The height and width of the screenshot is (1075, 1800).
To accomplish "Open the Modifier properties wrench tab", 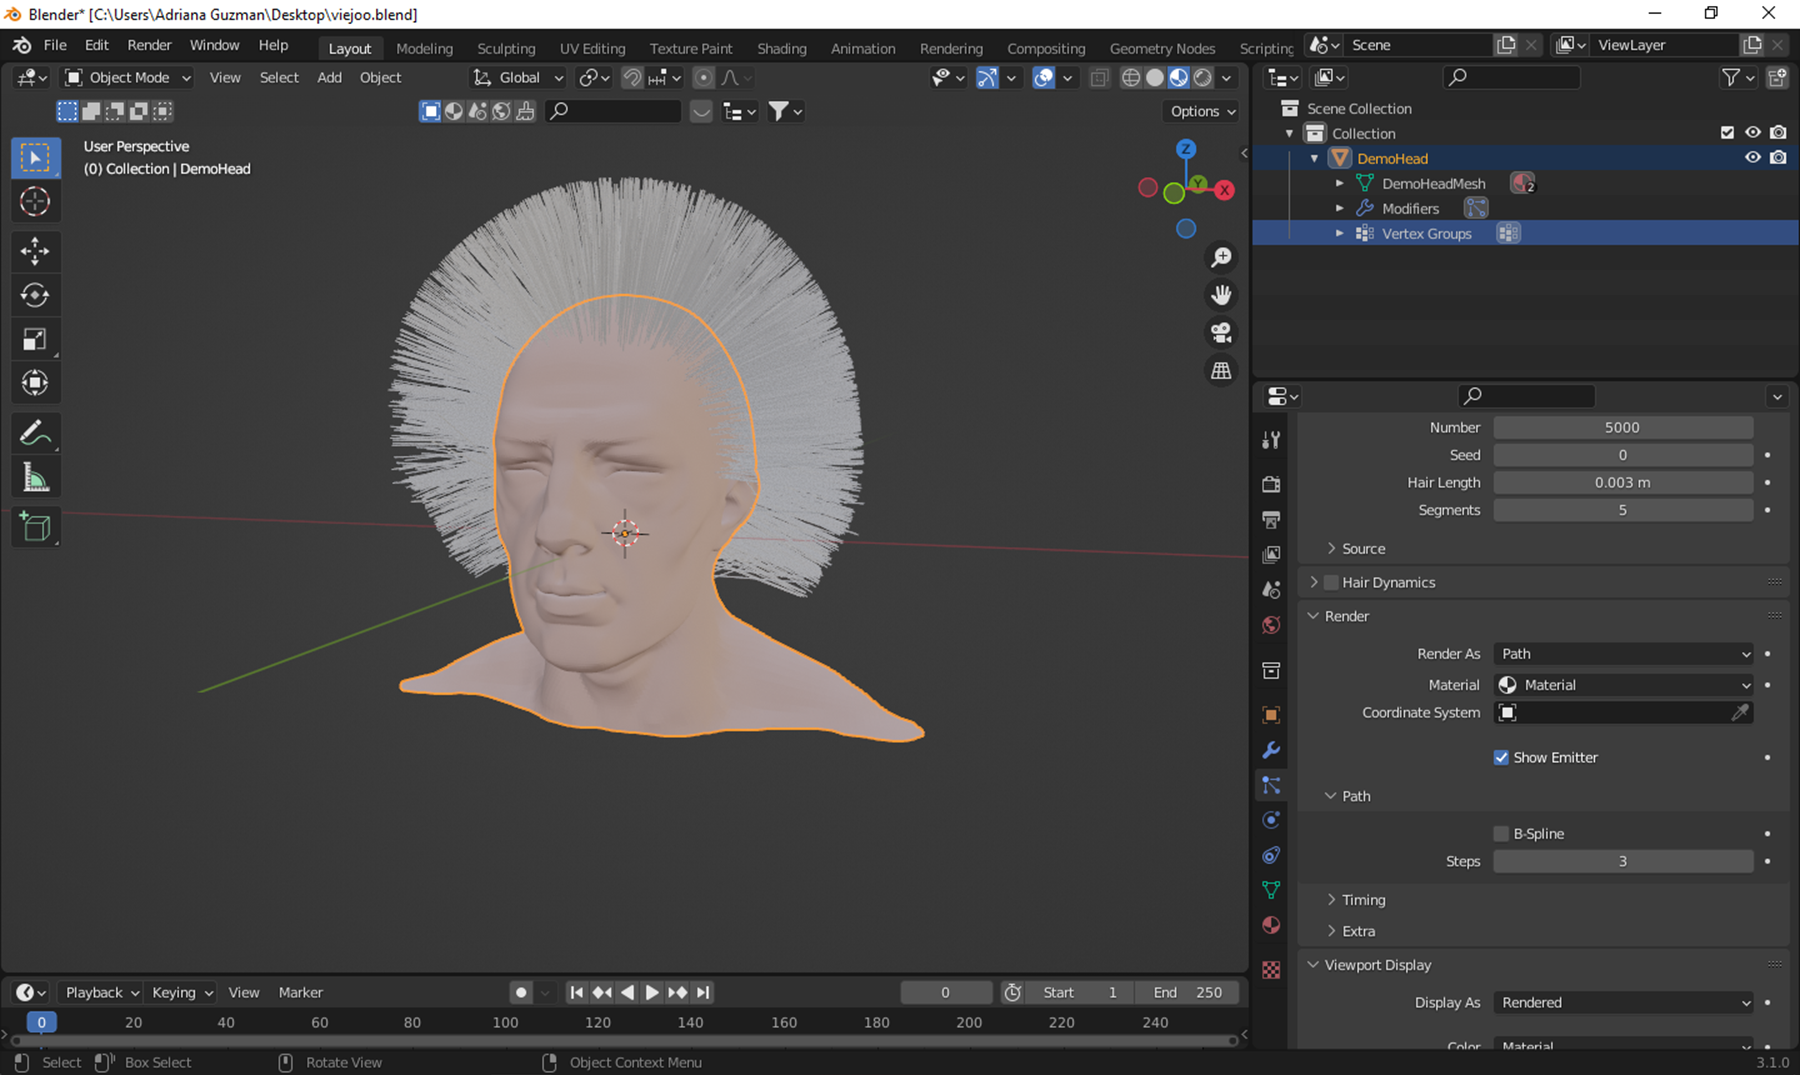I will click(x=1271, y=750).
